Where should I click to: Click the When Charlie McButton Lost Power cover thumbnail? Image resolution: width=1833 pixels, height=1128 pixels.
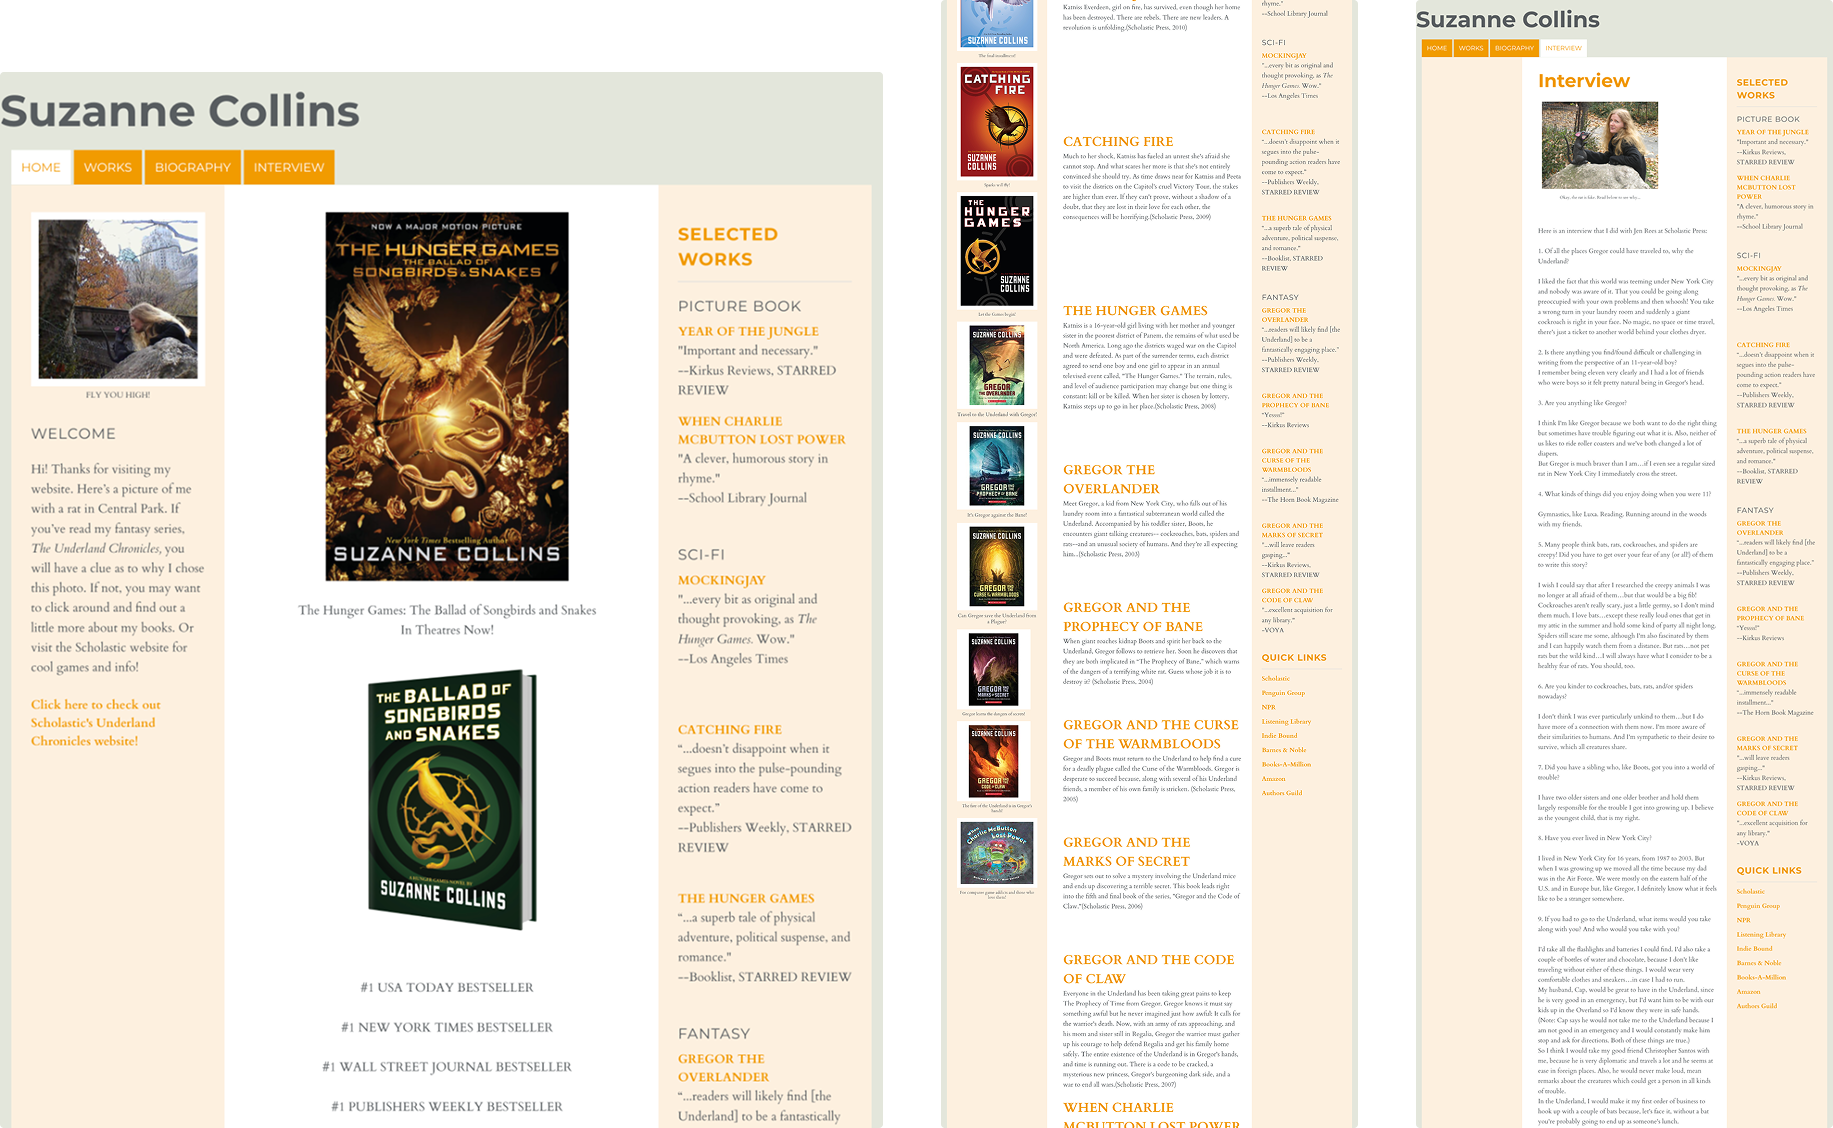997,853
